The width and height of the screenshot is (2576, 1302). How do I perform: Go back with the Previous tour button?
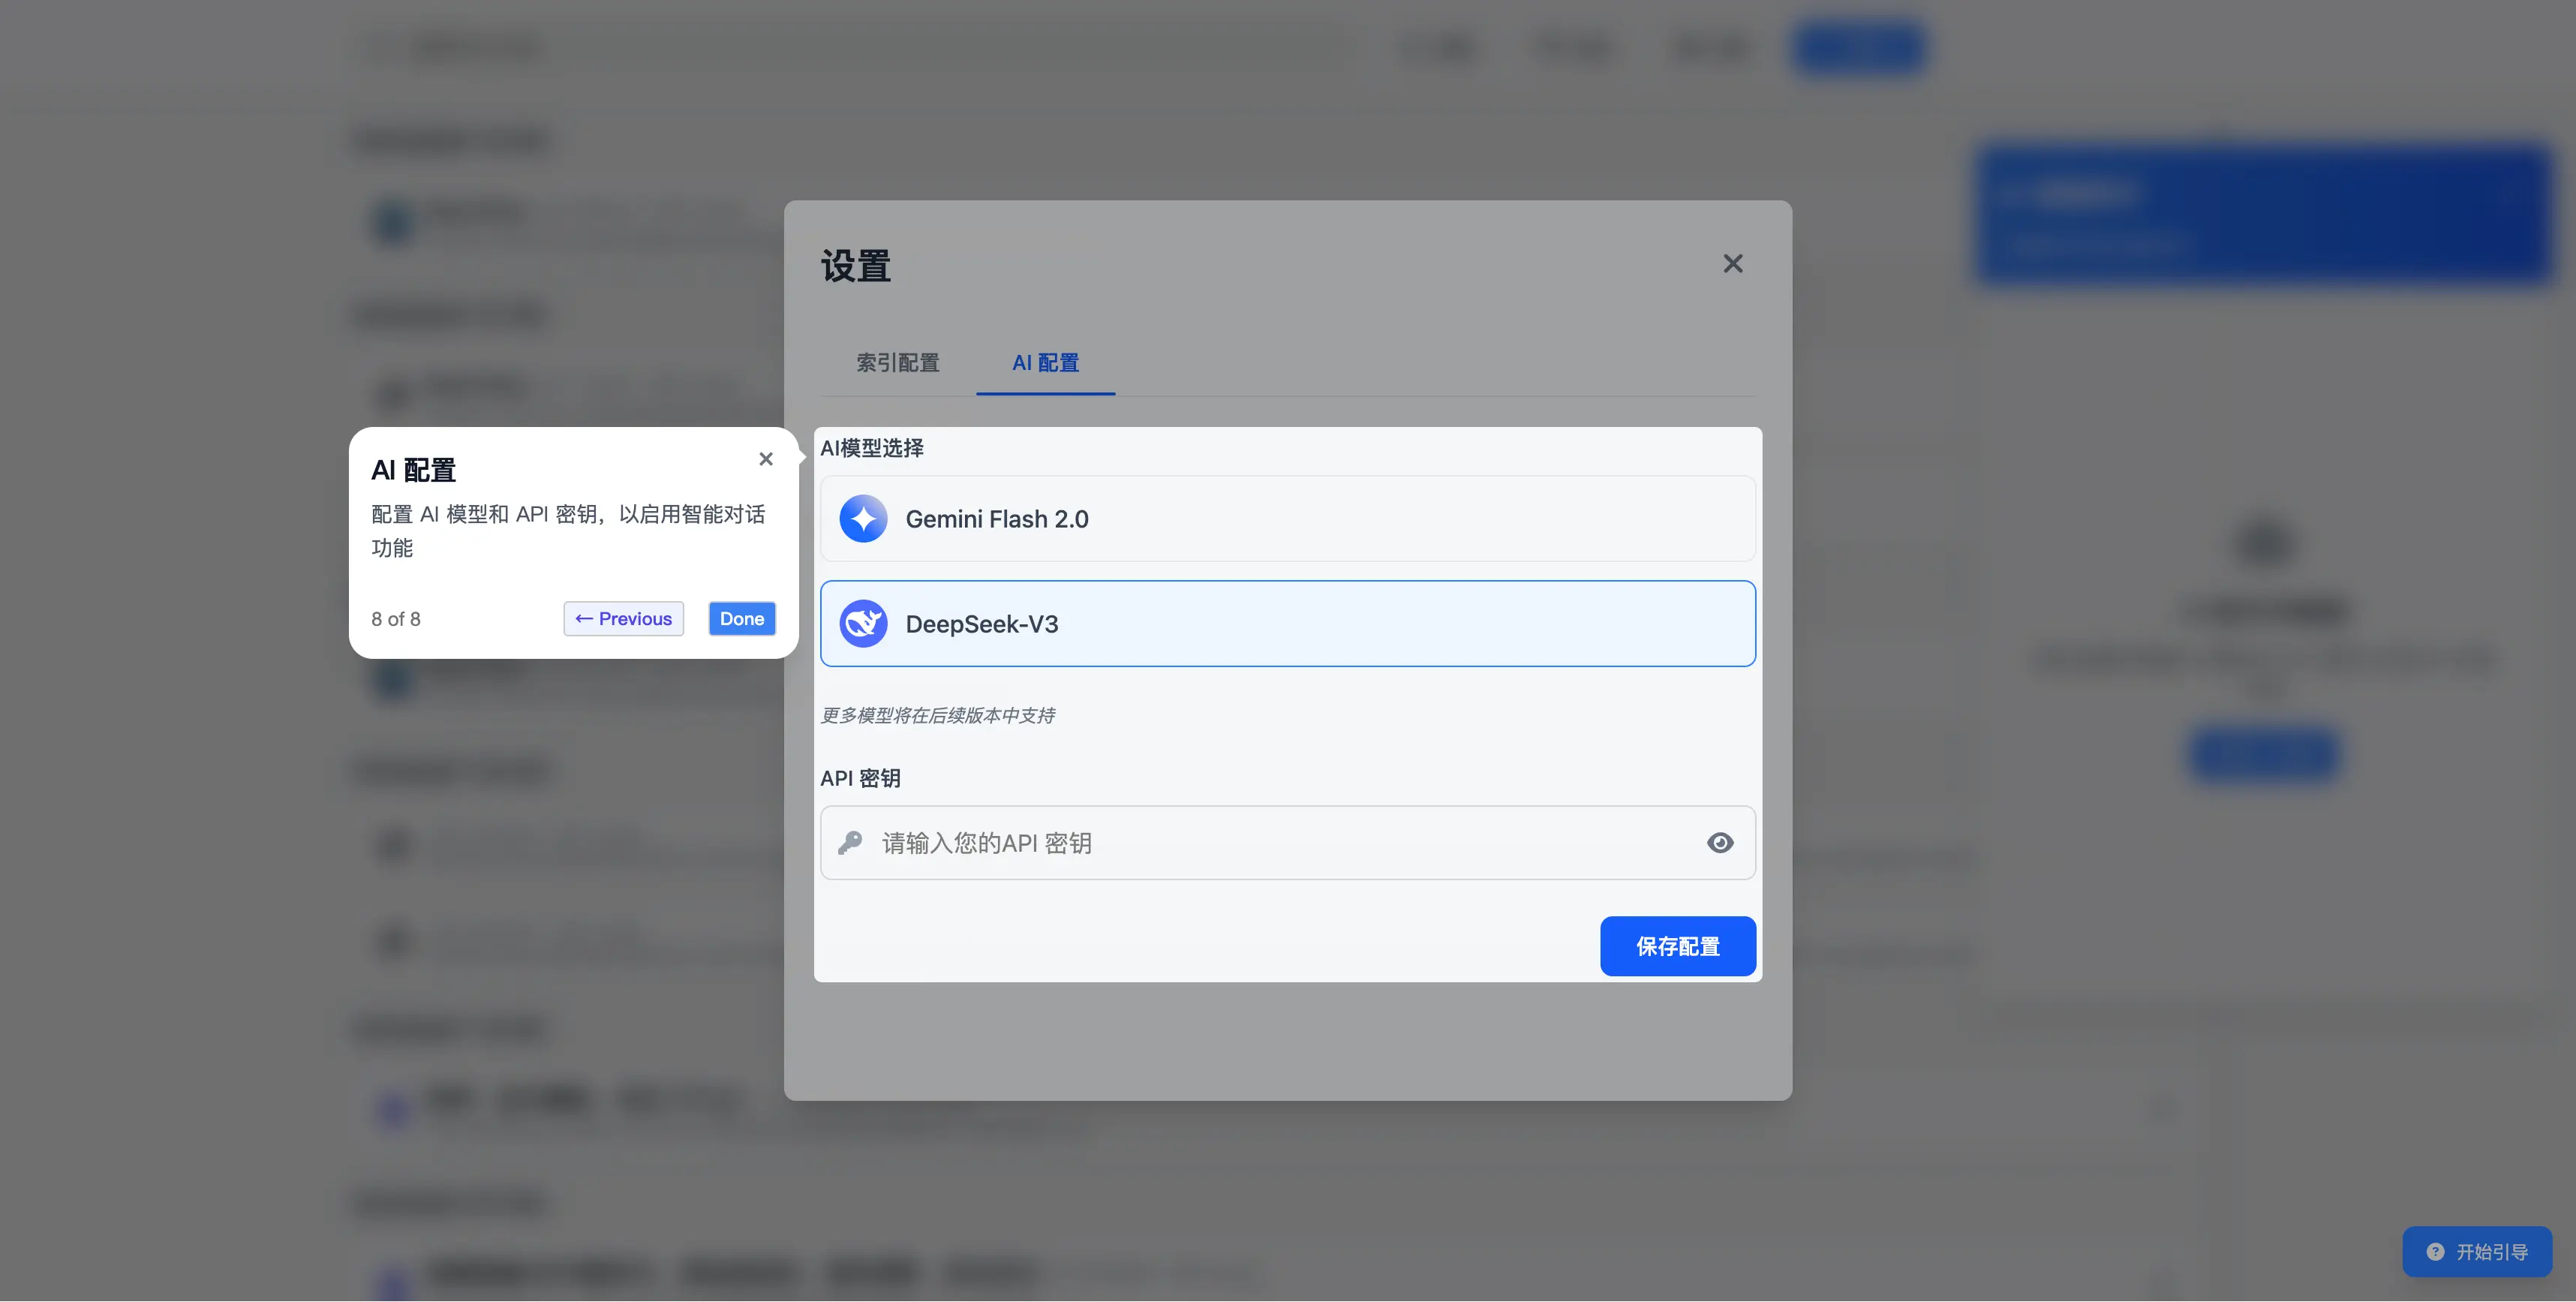[623, 619]
